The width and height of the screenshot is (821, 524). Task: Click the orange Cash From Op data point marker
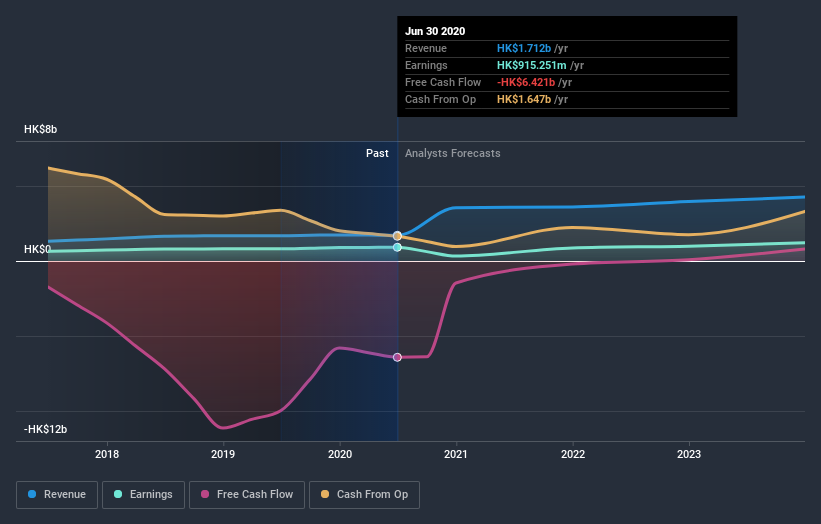tap(397, 236)
